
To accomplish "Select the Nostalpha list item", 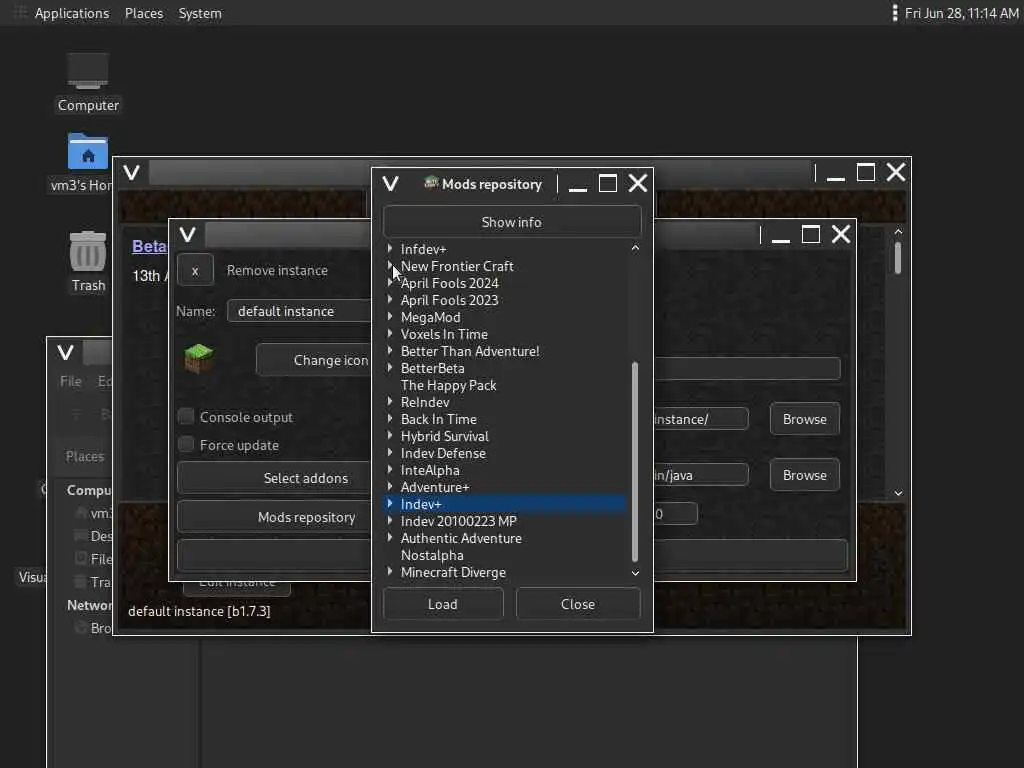I will coord(432,555).
